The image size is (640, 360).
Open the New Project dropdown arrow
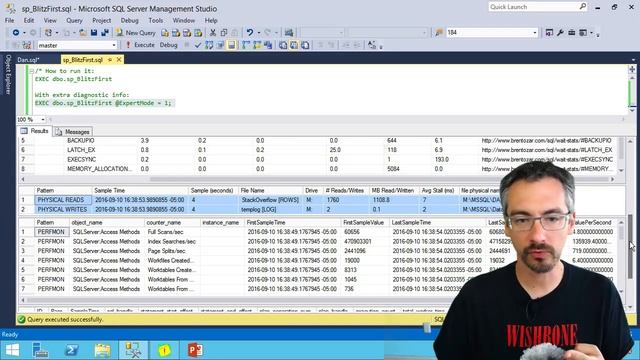point(57,33)
